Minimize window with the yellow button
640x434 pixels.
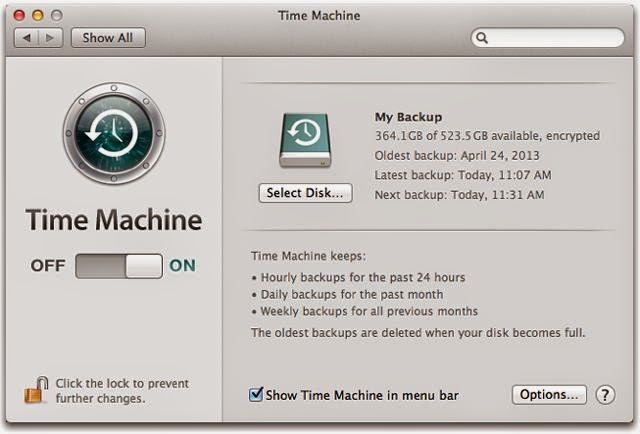tap(38, 16)
